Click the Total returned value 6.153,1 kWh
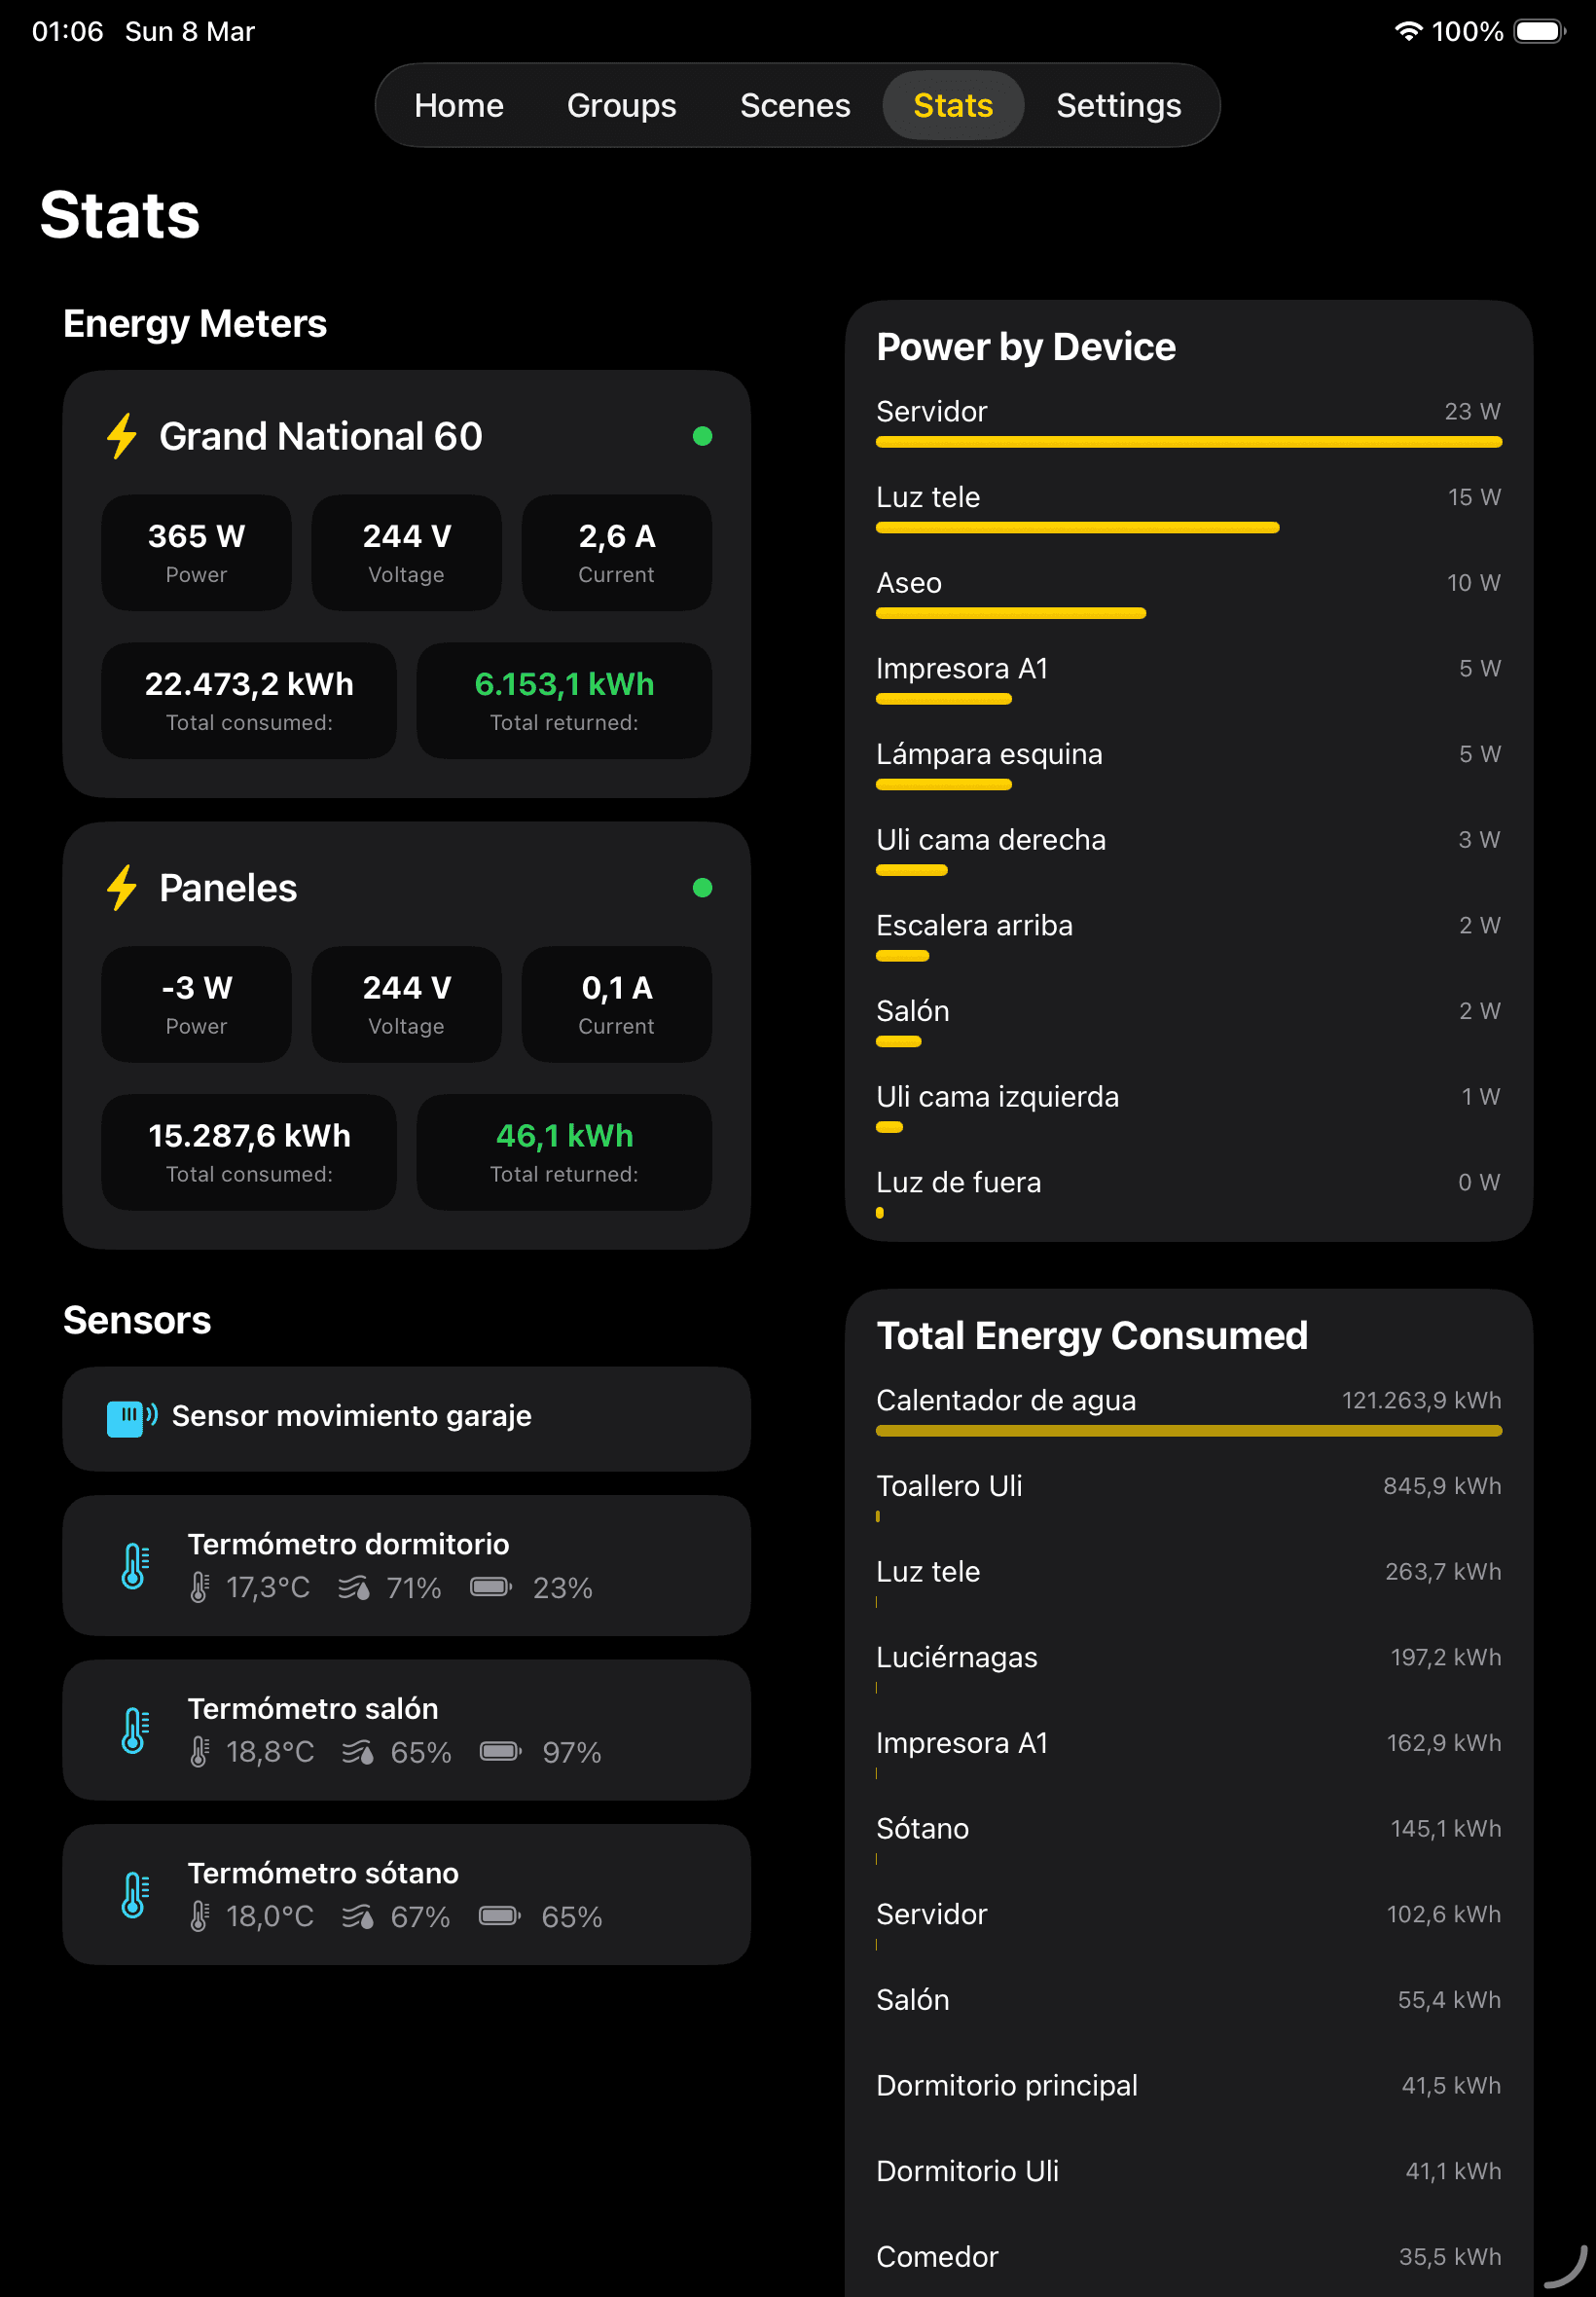This screenshot has width=1596, height=2297. click(563, 684)
